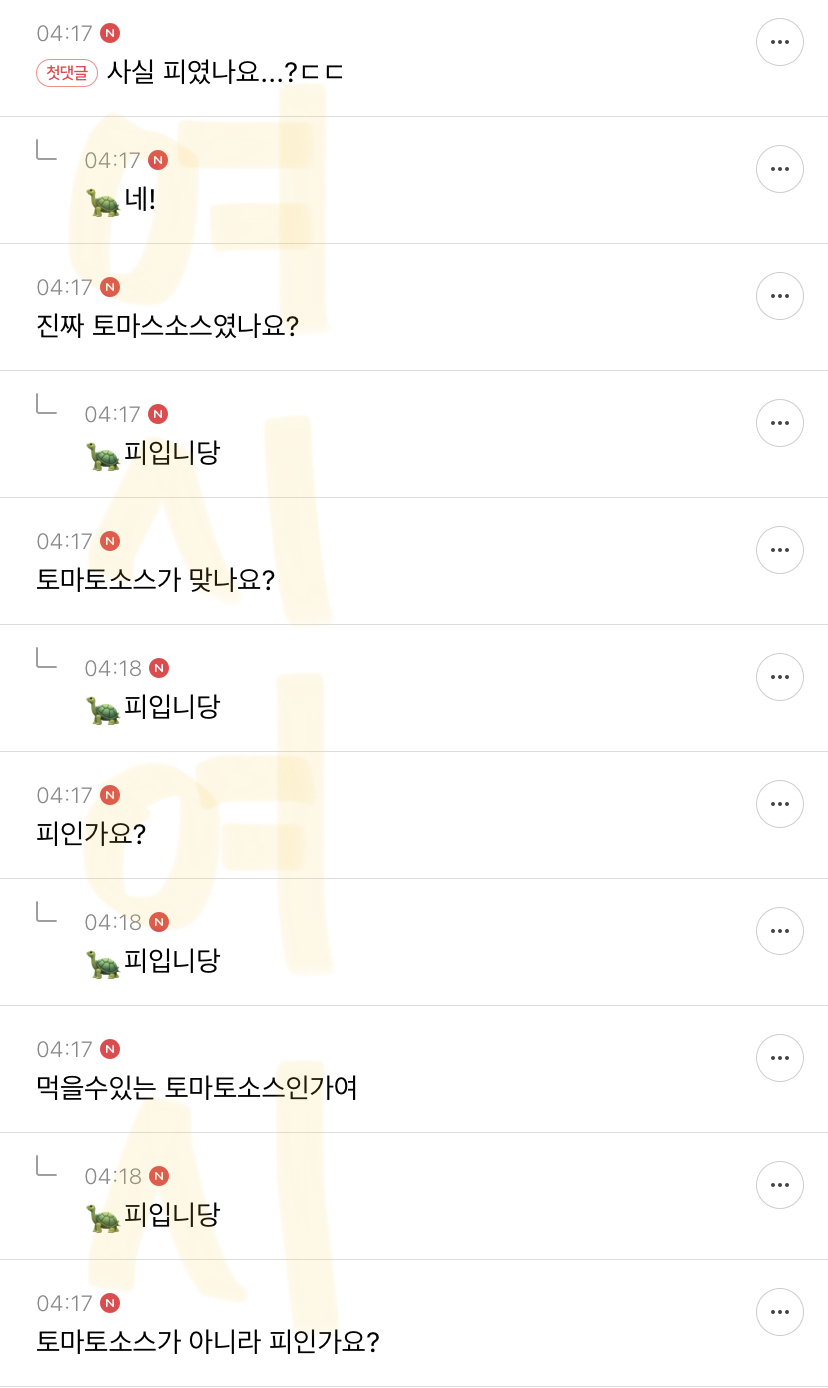Tap three-dot button beside "토마토소스가 아니라 피인가요?"
Image resolution: width=828 pixels, height=1388 pixels.
pos(780,1312)
